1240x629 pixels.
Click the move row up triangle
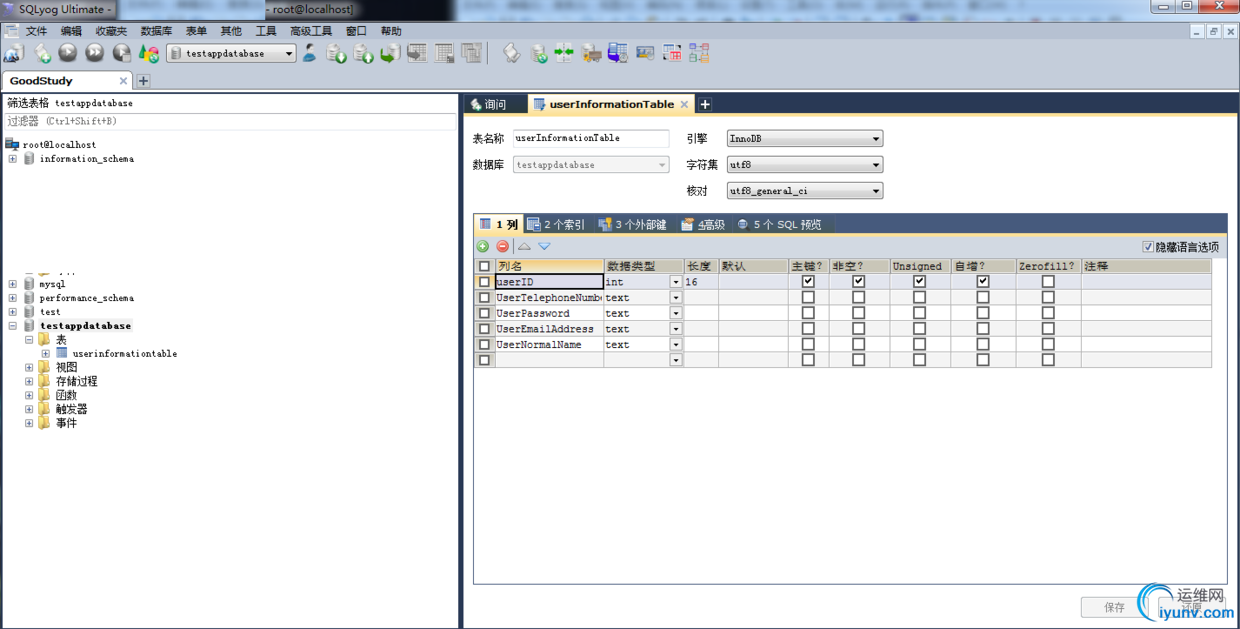click(x=524, y=246)
